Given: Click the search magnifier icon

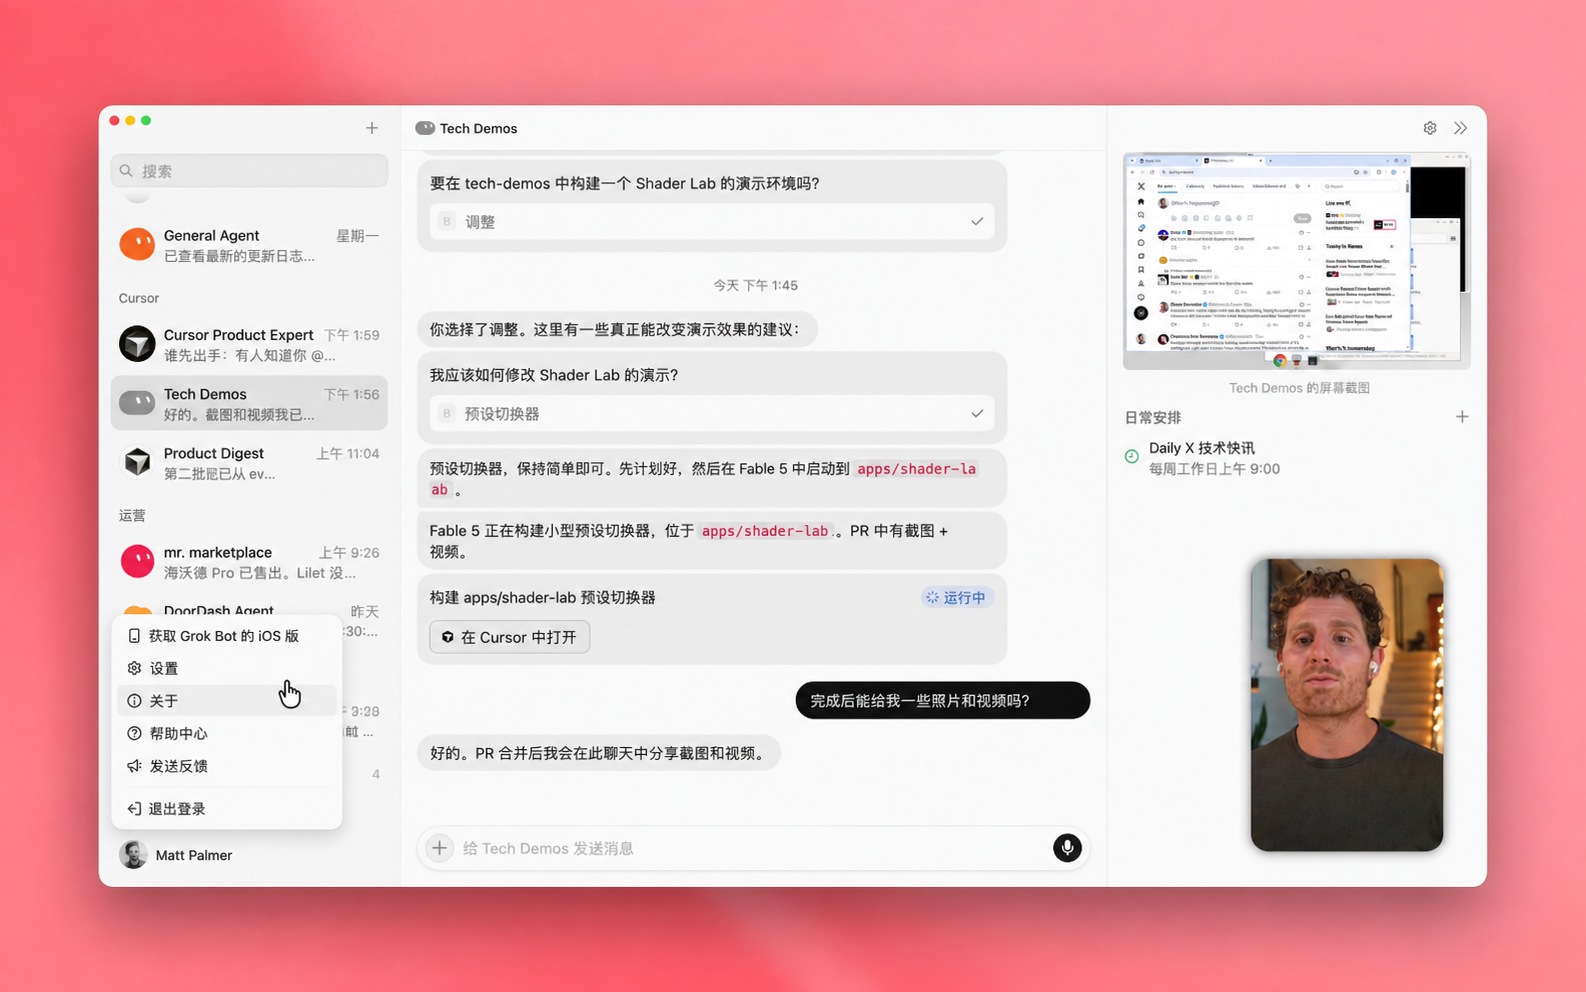Looking at the screenshot, I should click(x=126, y=171).
